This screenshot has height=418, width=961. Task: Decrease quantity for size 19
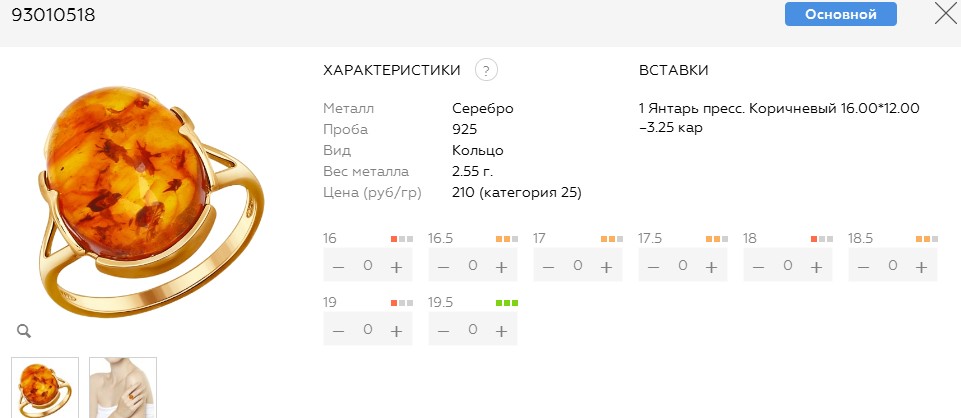click(x=340, y=330)
